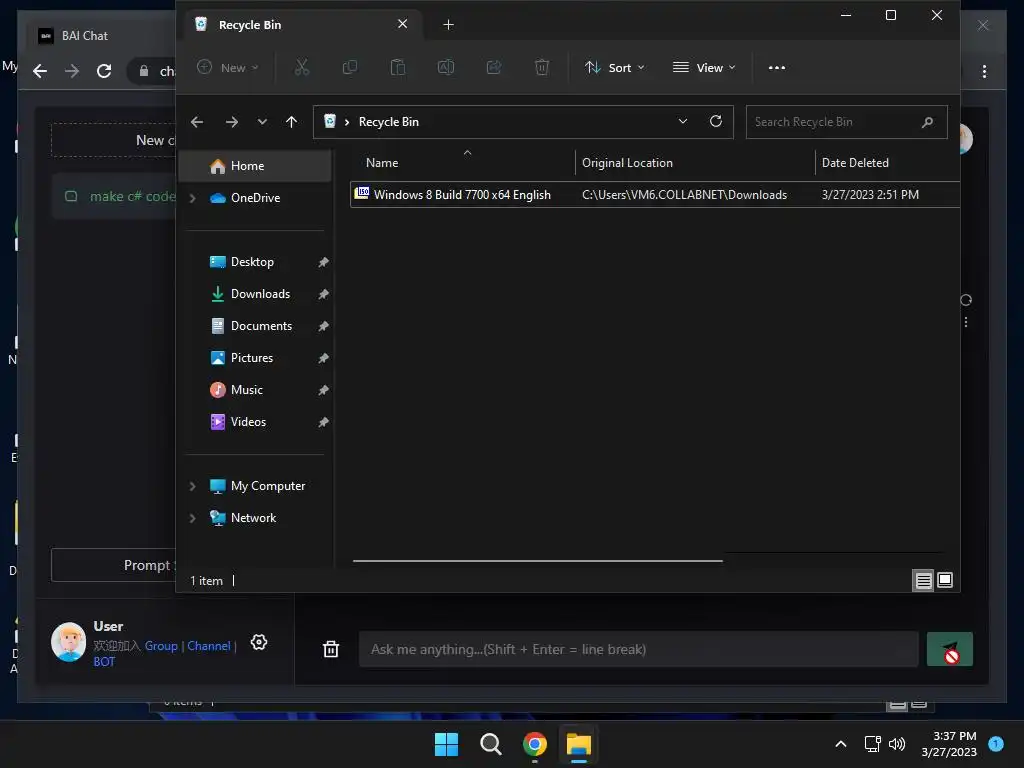Click the Rename icon in toolbar
1024x768 pixels.
tap(446, 67)
